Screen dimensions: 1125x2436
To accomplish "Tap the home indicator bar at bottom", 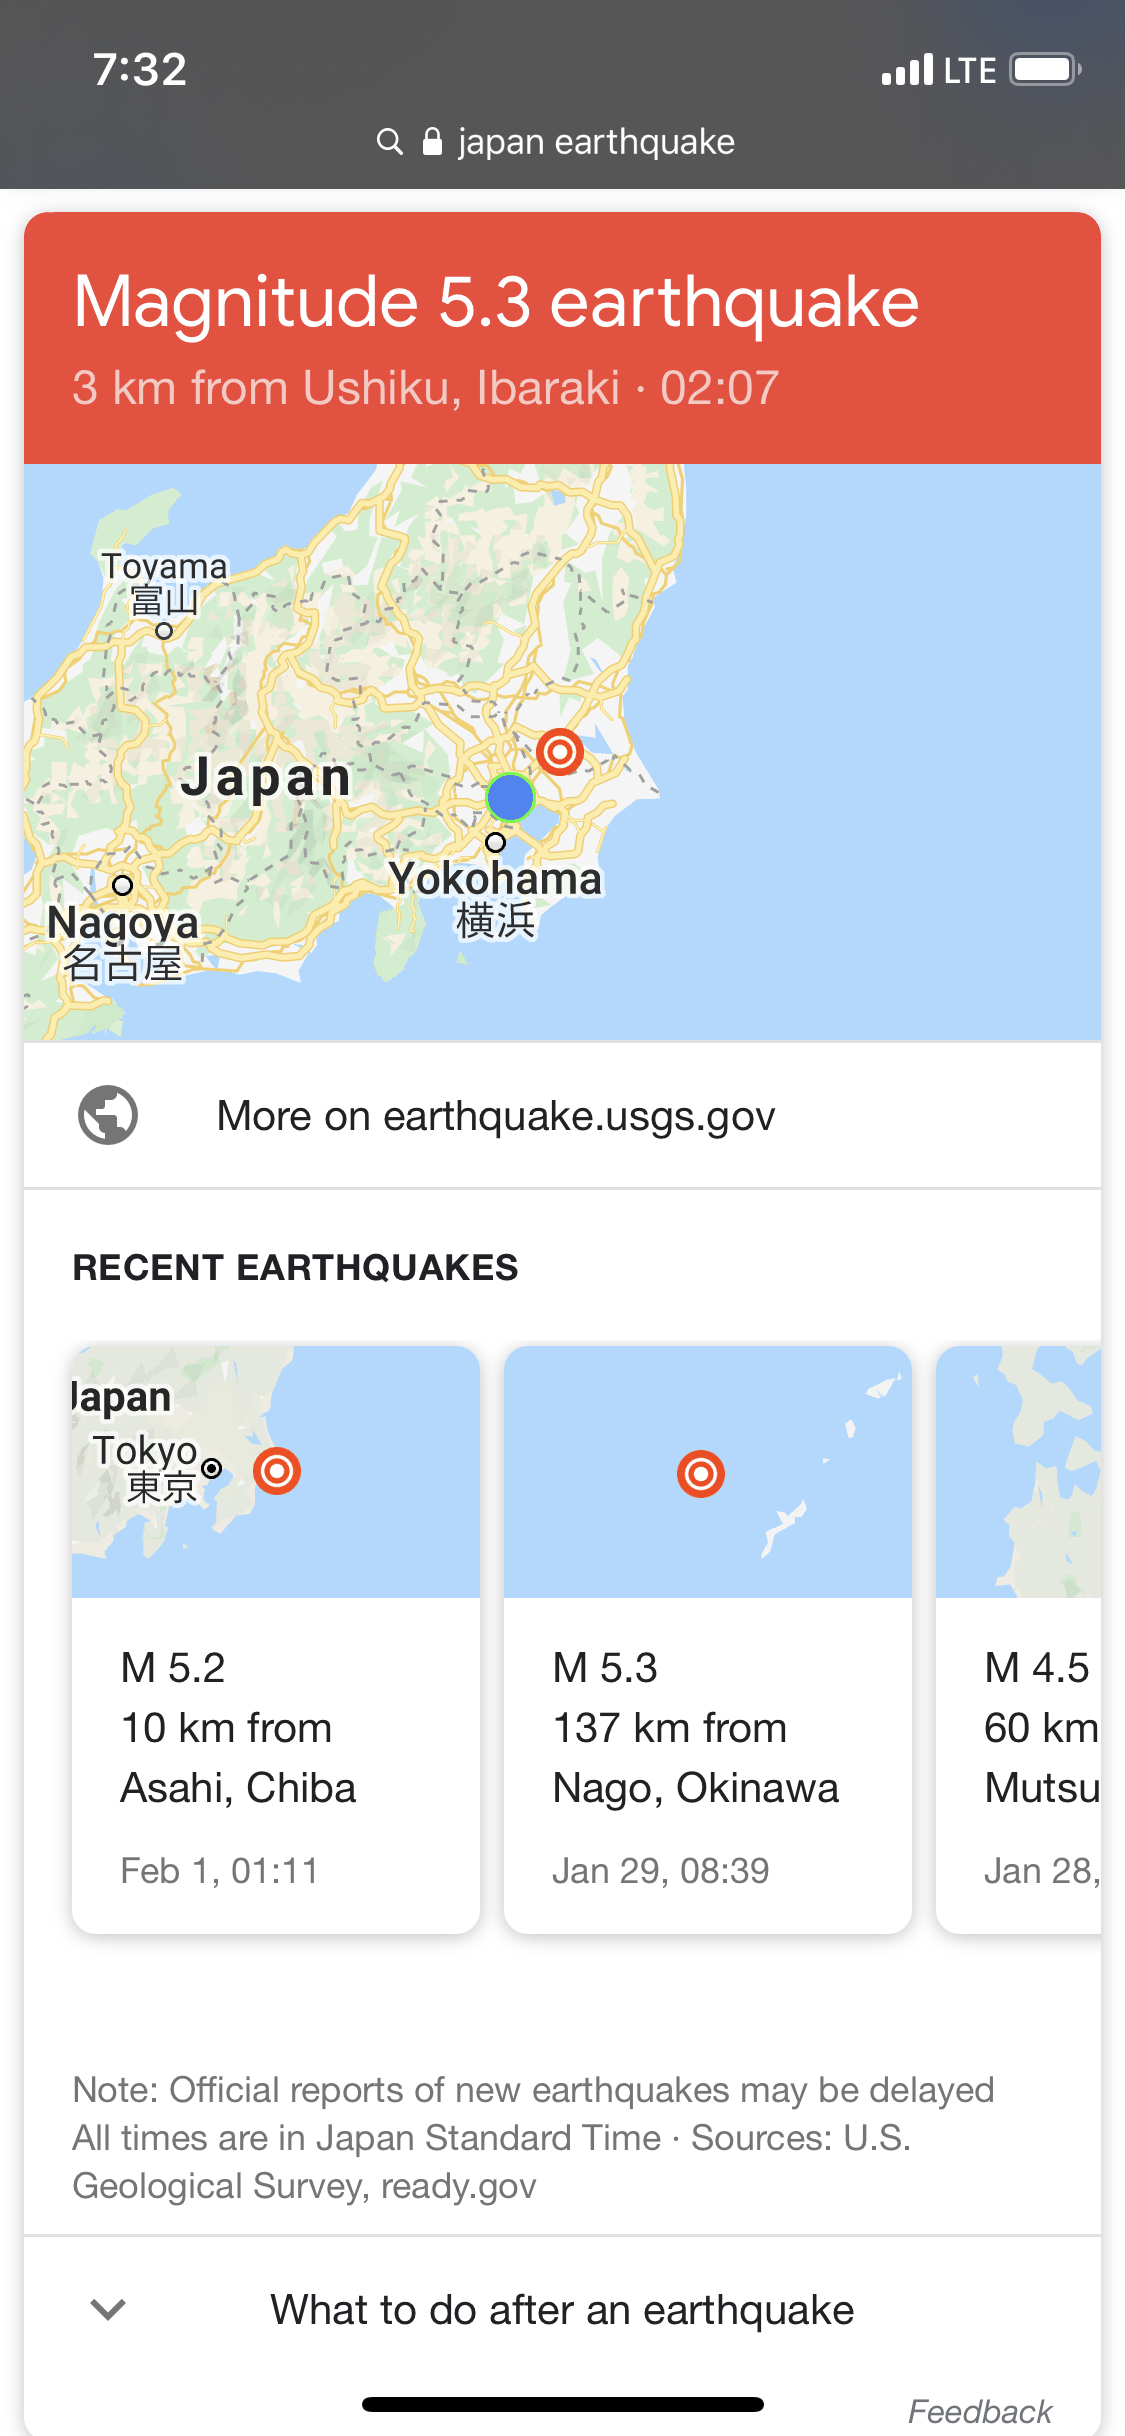I will coord(562,2404).
